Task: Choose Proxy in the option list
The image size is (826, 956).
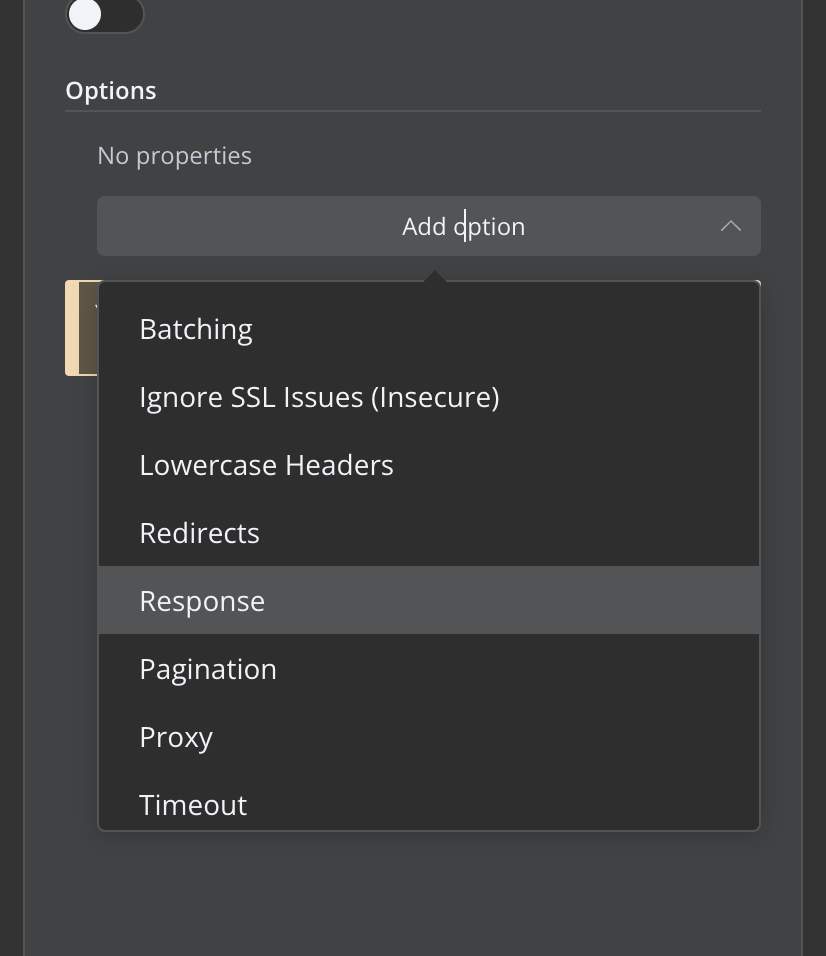Action: click(176, 737)
